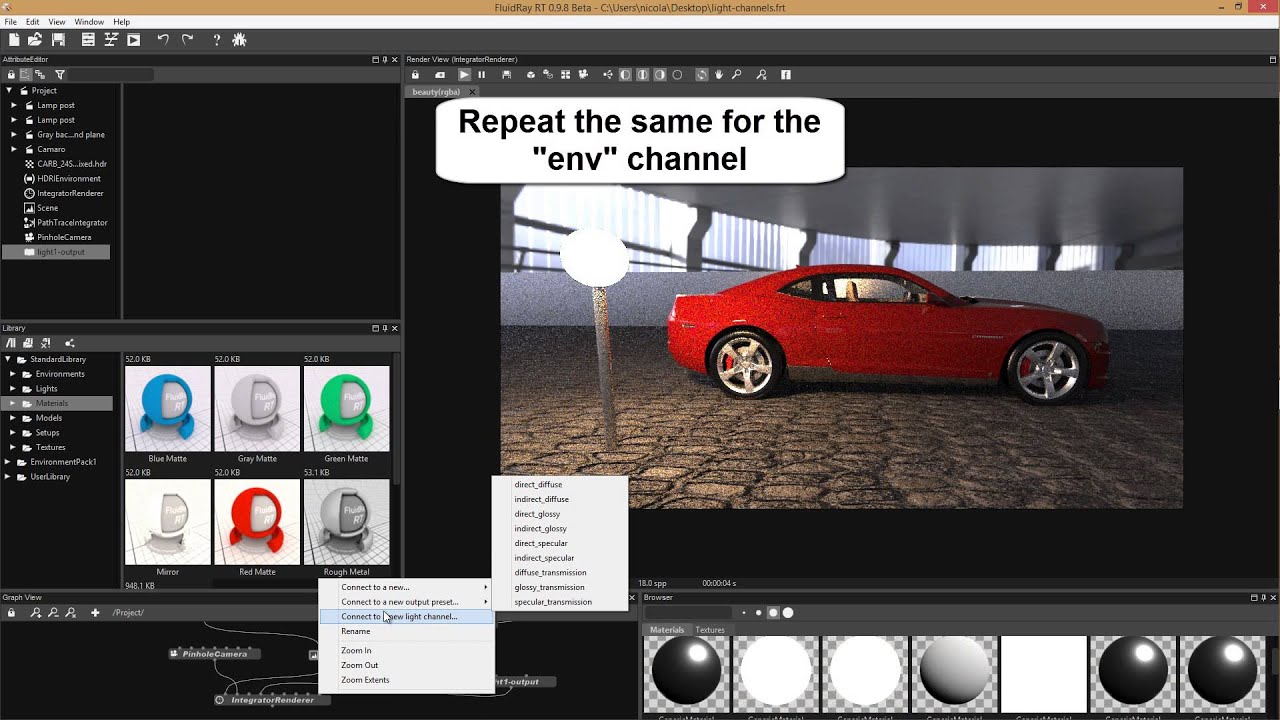Expand the Gray bac...nd plane node
The width and height of the screenshot is (1280, 720).
(13, 134)
